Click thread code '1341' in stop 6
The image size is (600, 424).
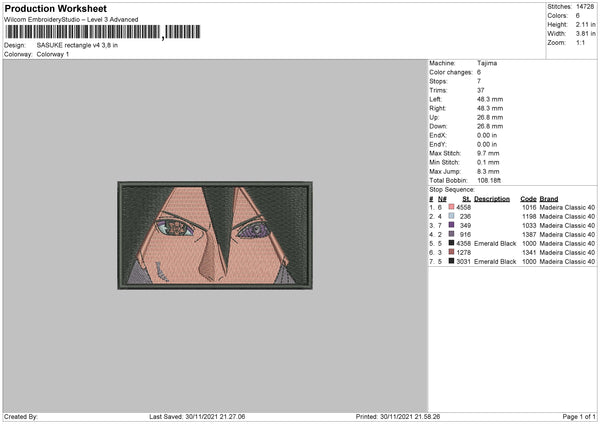point(529,252)
